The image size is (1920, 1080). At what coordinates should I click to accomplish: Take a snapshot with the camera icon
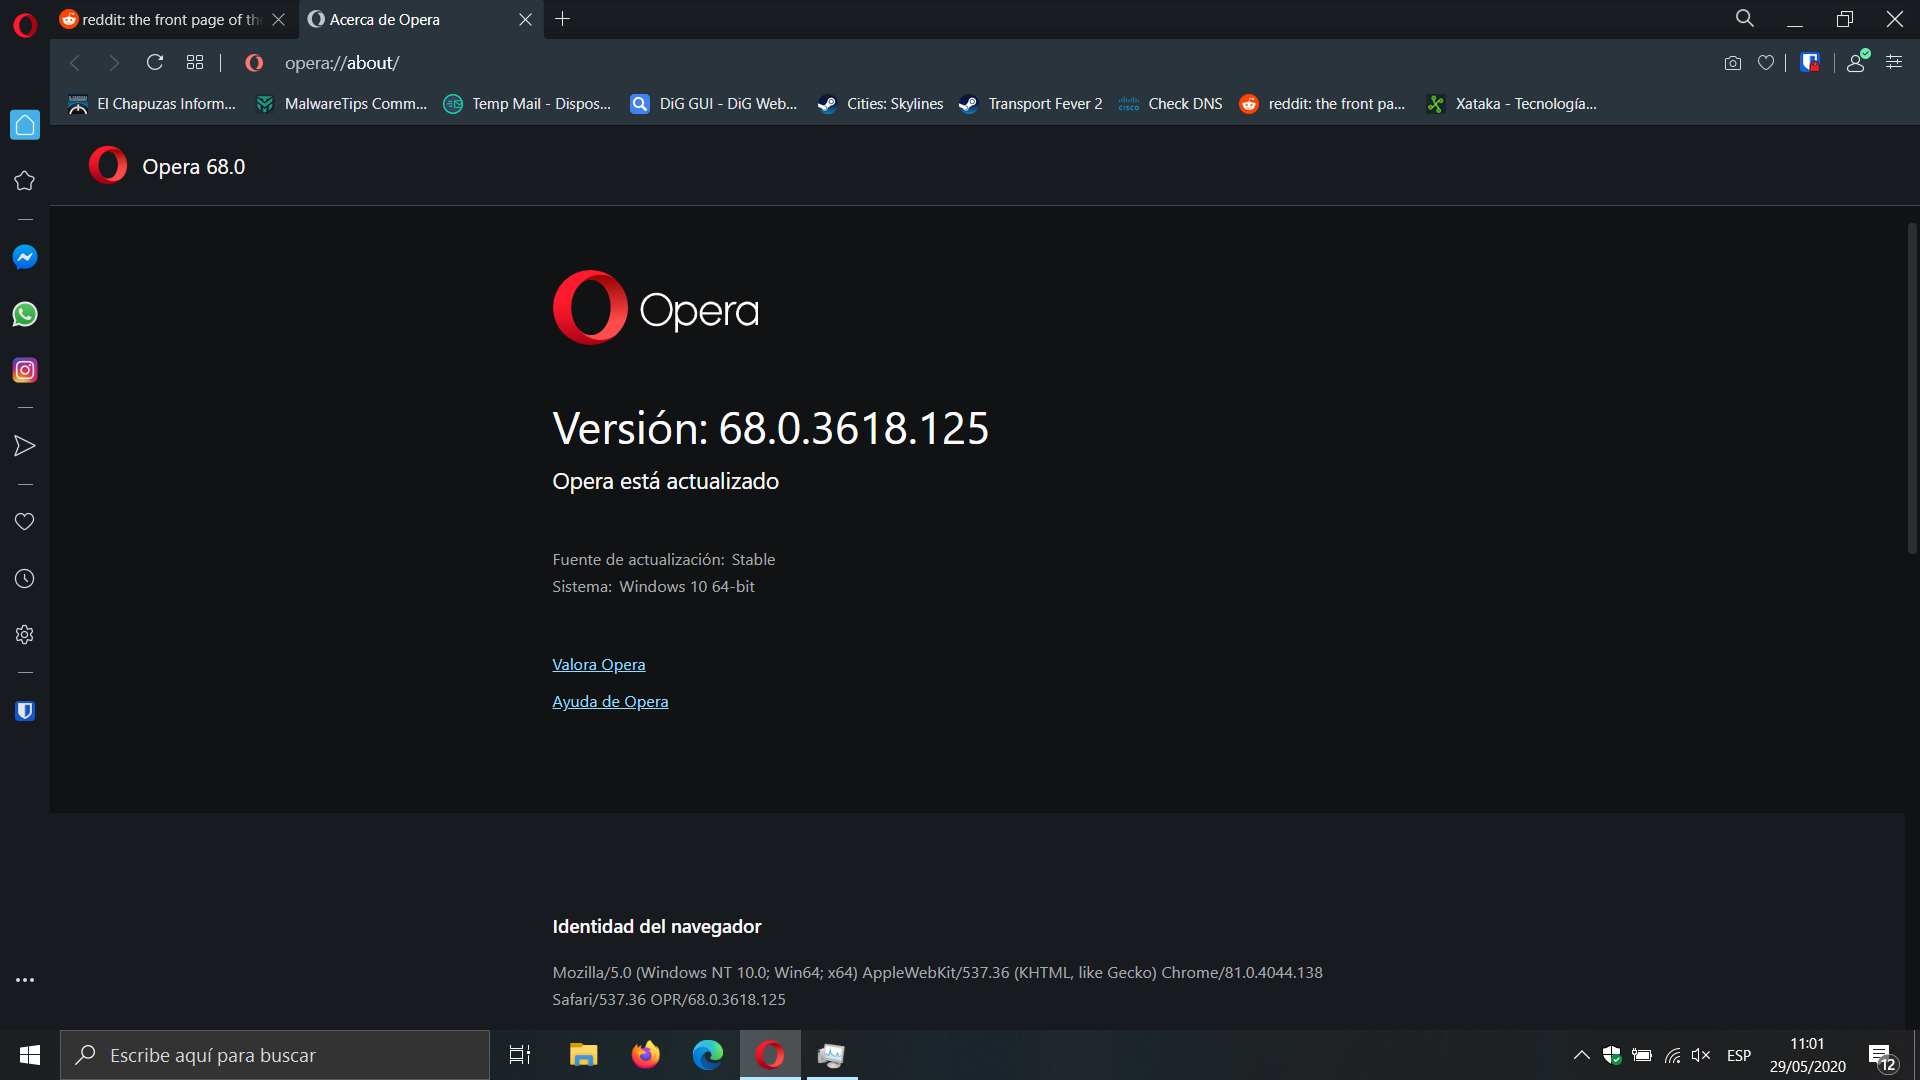1733,63
